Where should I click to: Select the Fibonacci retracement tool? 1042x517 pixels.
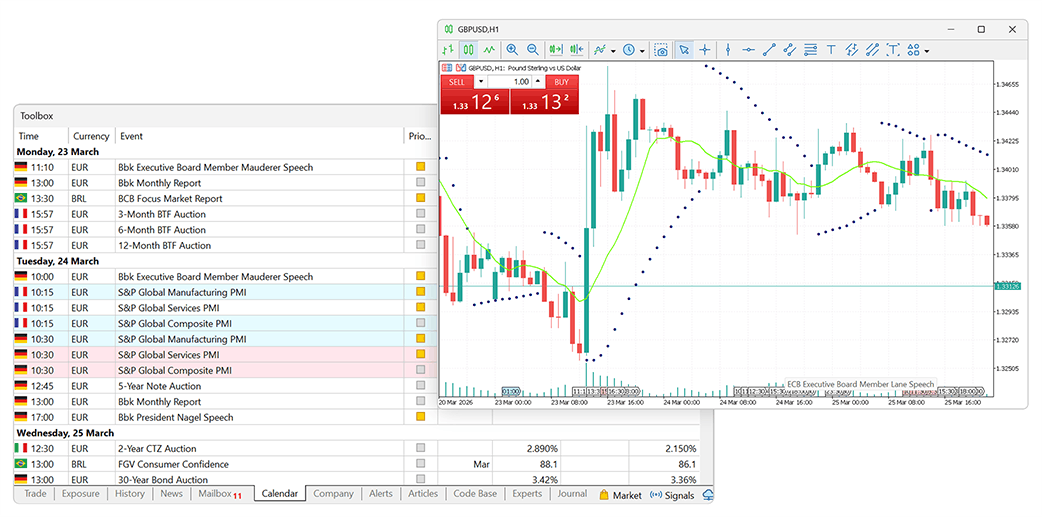810,50
